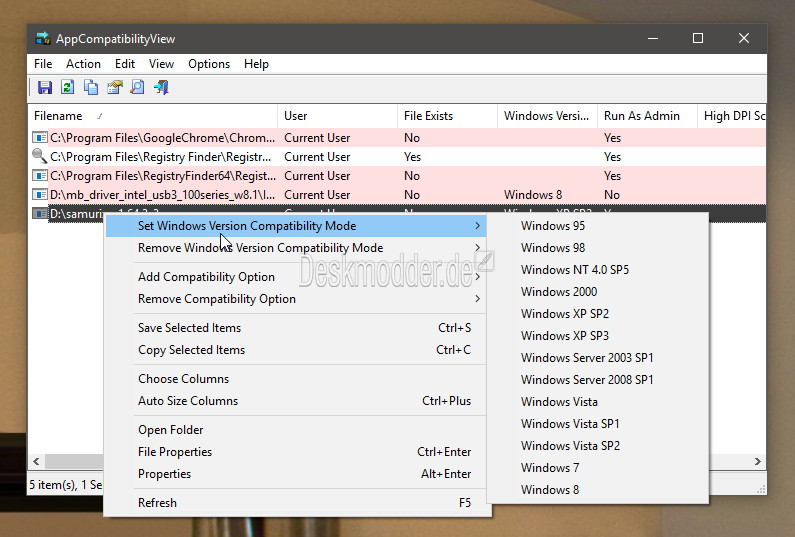Click the status bar text '5 item(s)'
The width and height of the screenshot is (795, 537).
[52, 485]
